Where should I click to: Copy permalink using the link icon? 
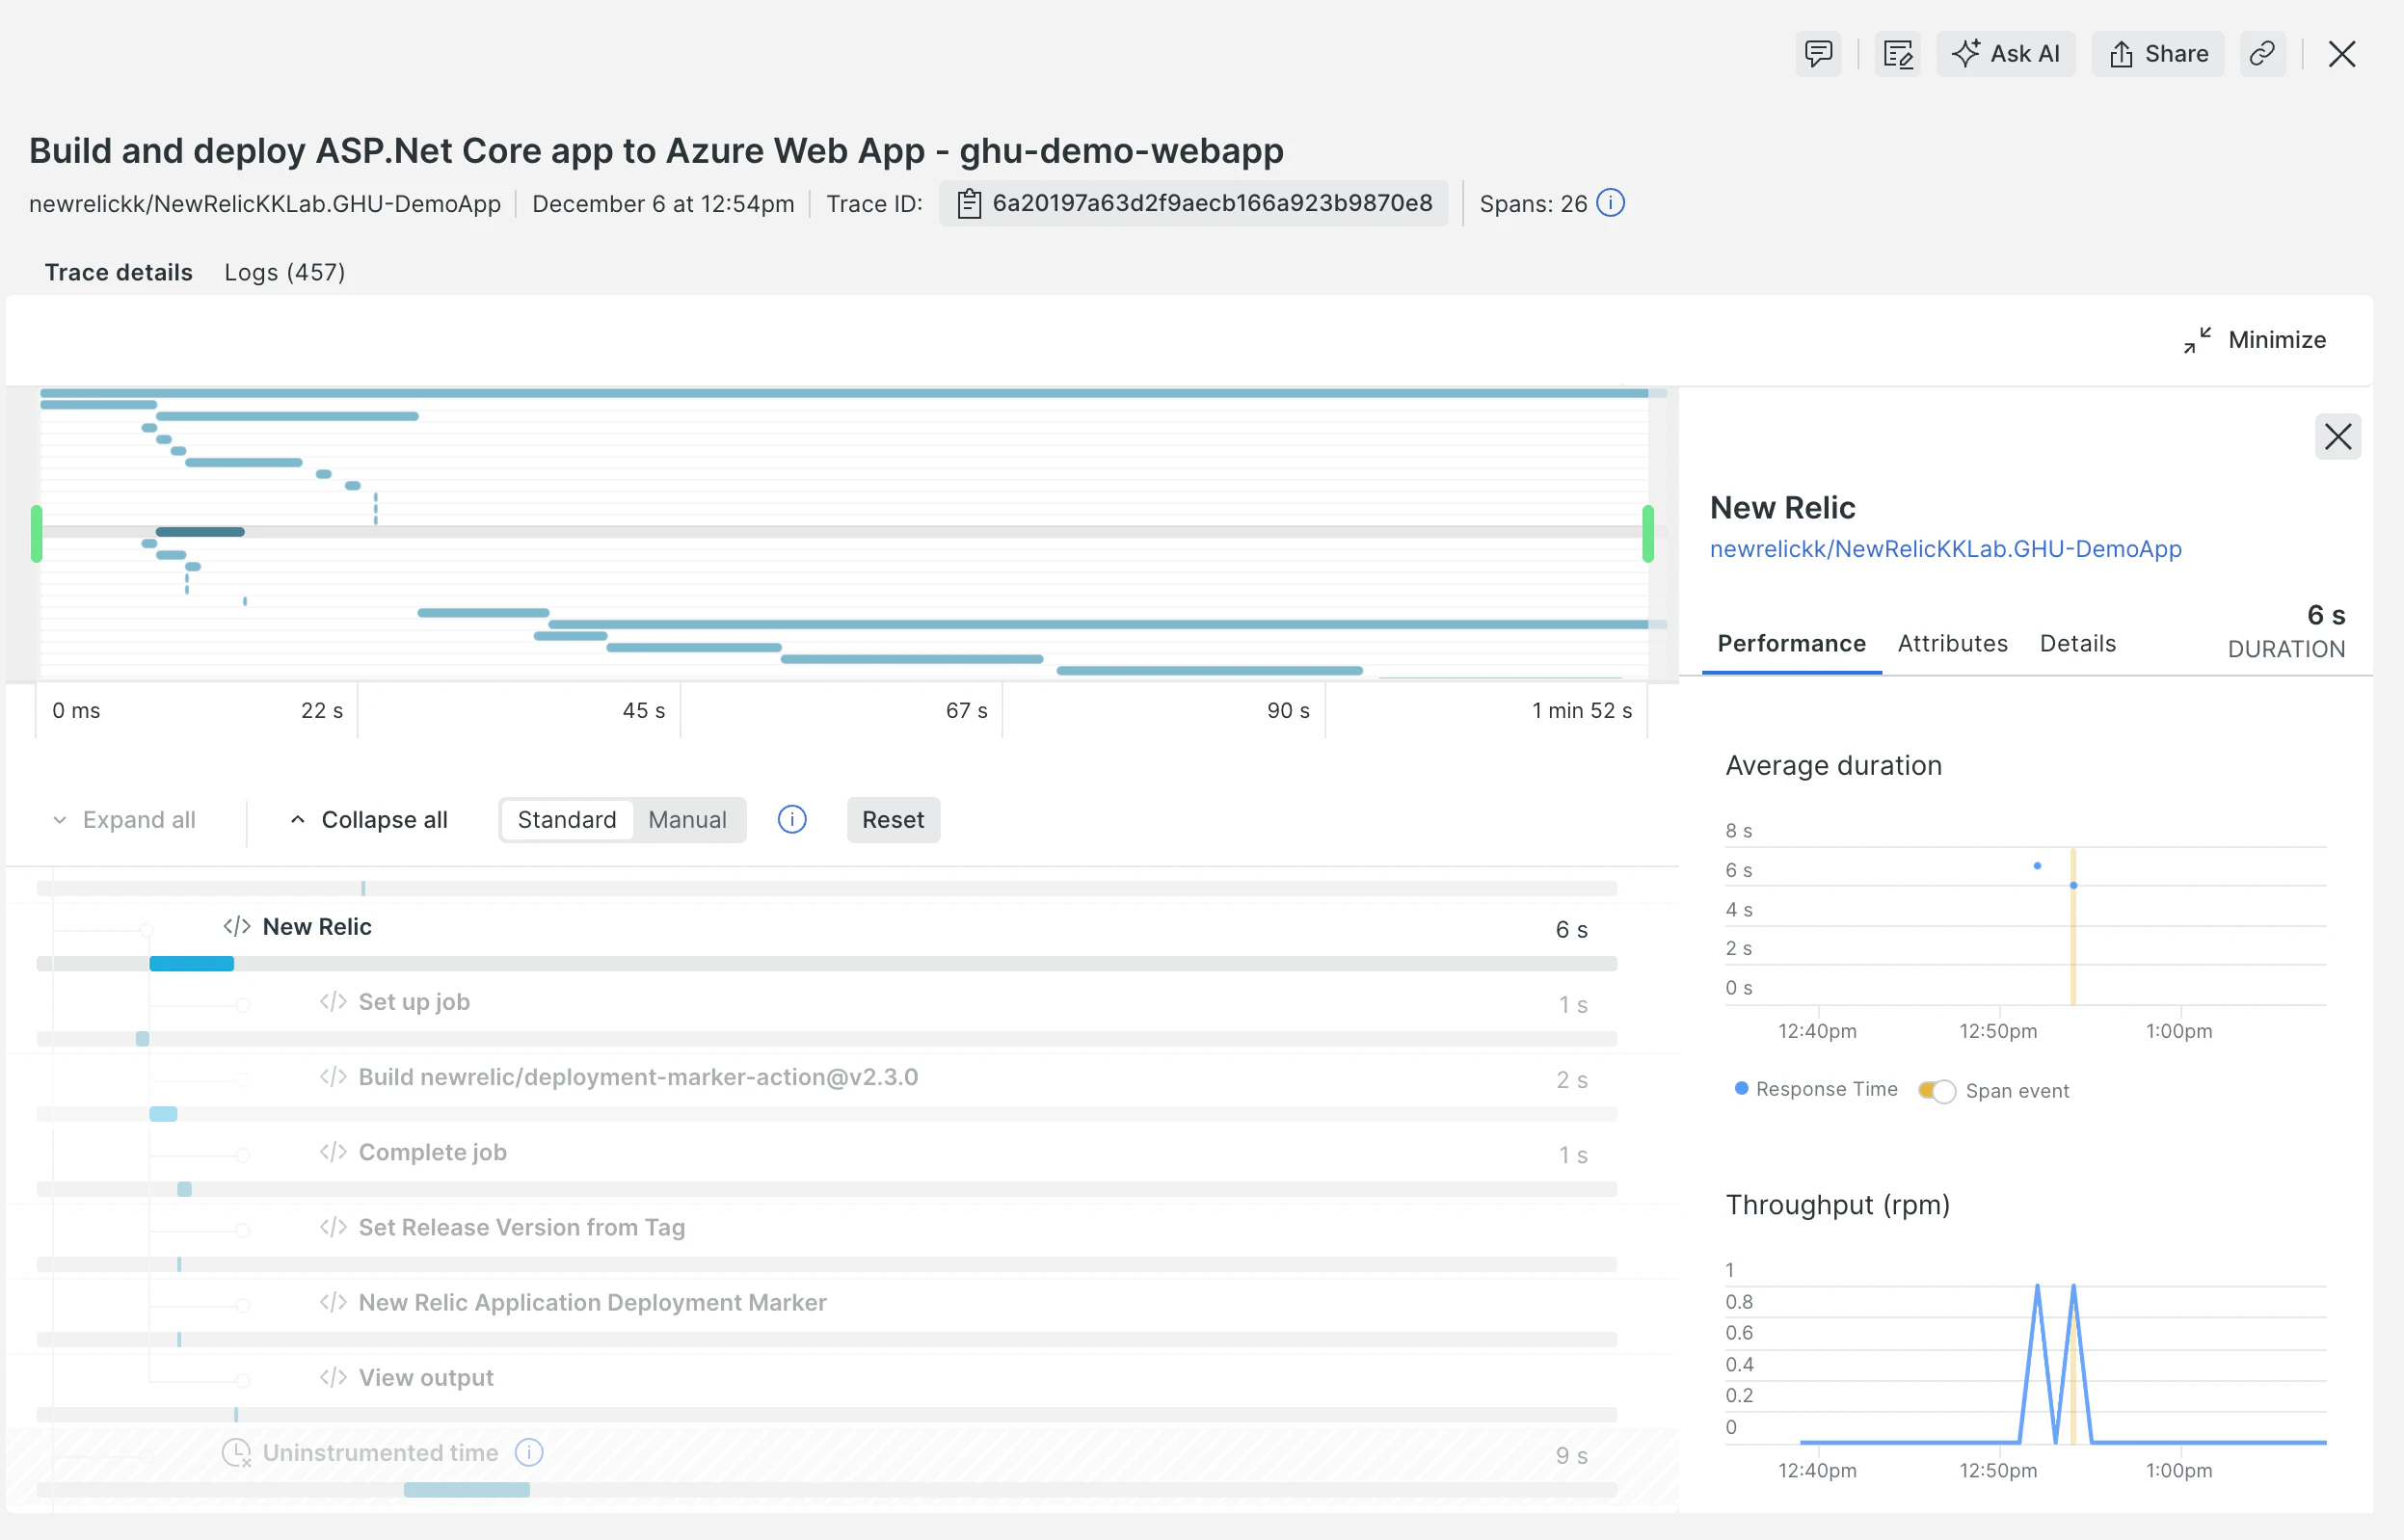(2262, 54)
